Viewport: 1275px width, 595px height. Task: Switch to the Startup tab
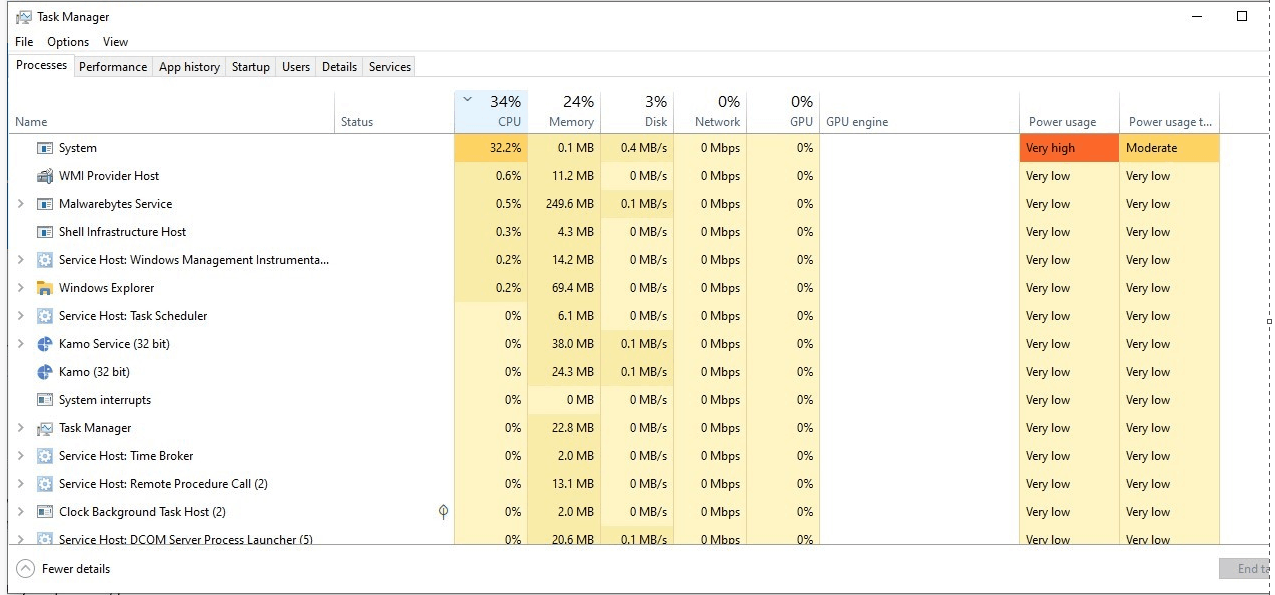[x=251, y=67]
